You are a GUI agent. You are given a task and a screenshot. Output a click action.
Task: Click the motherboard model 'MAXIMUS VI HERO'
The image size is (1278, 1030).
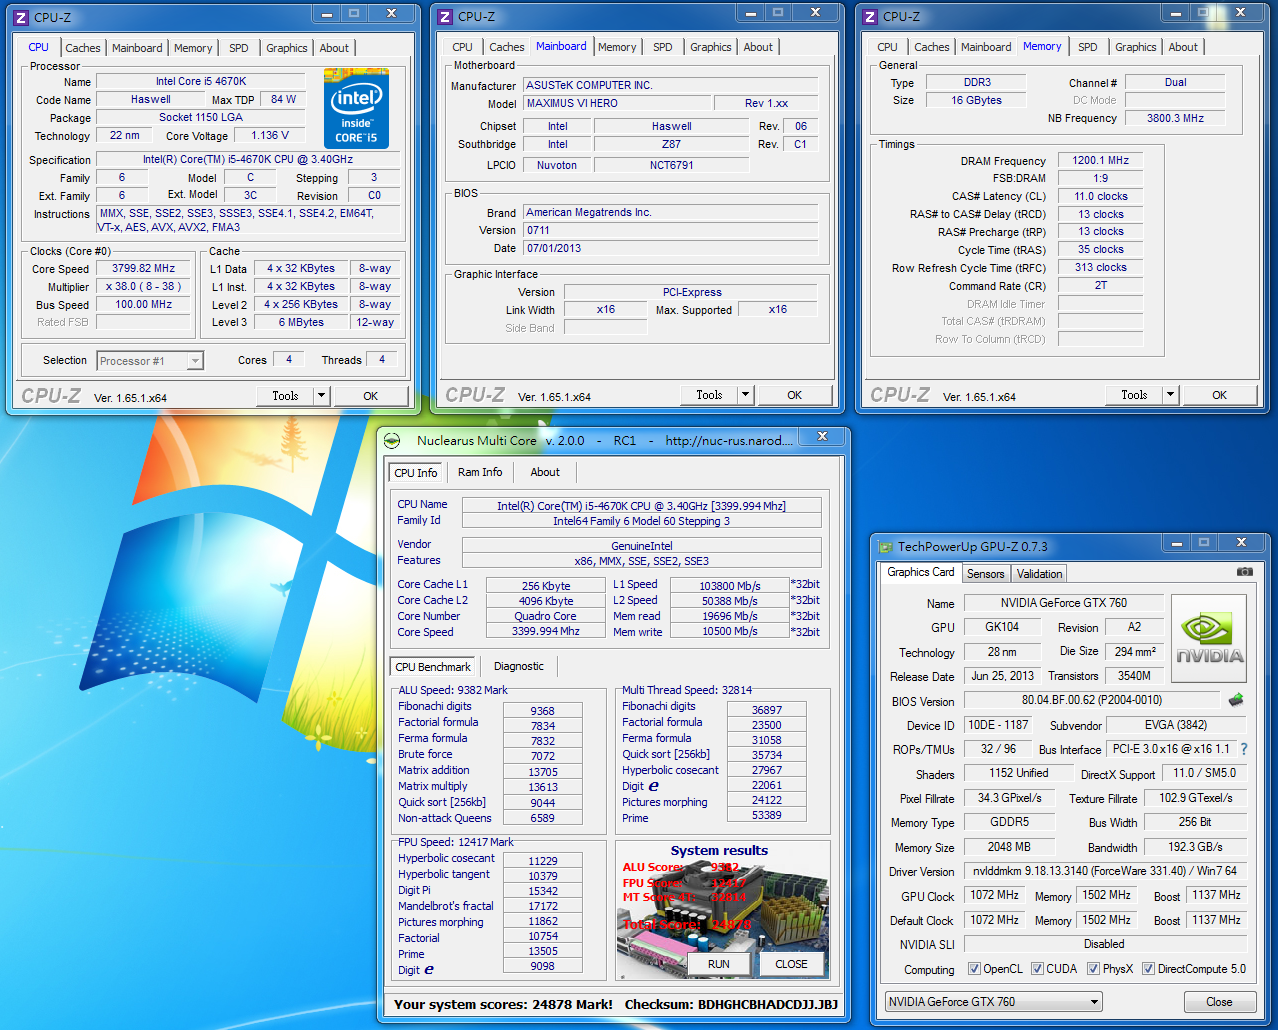(617, 103)
